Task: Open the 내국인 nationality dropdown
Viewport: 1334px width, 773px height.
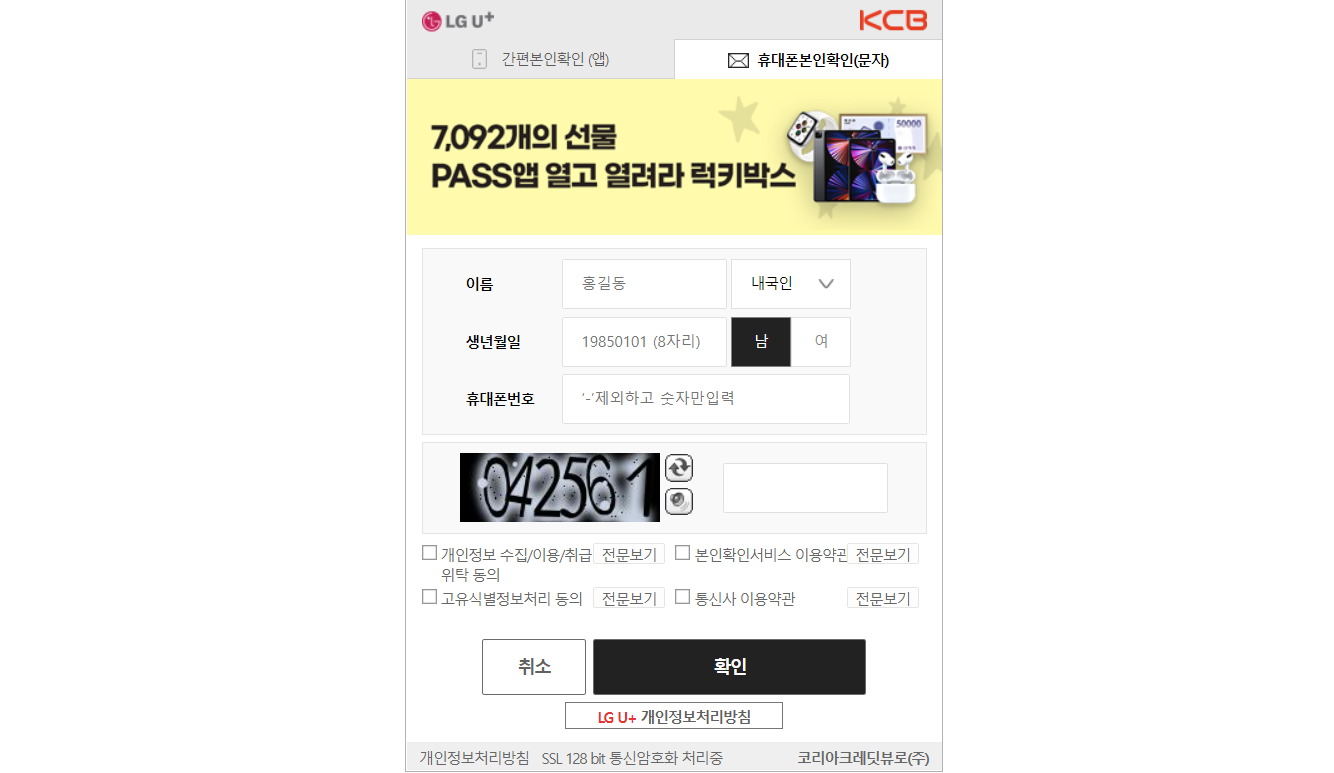Action: (791, 284)
